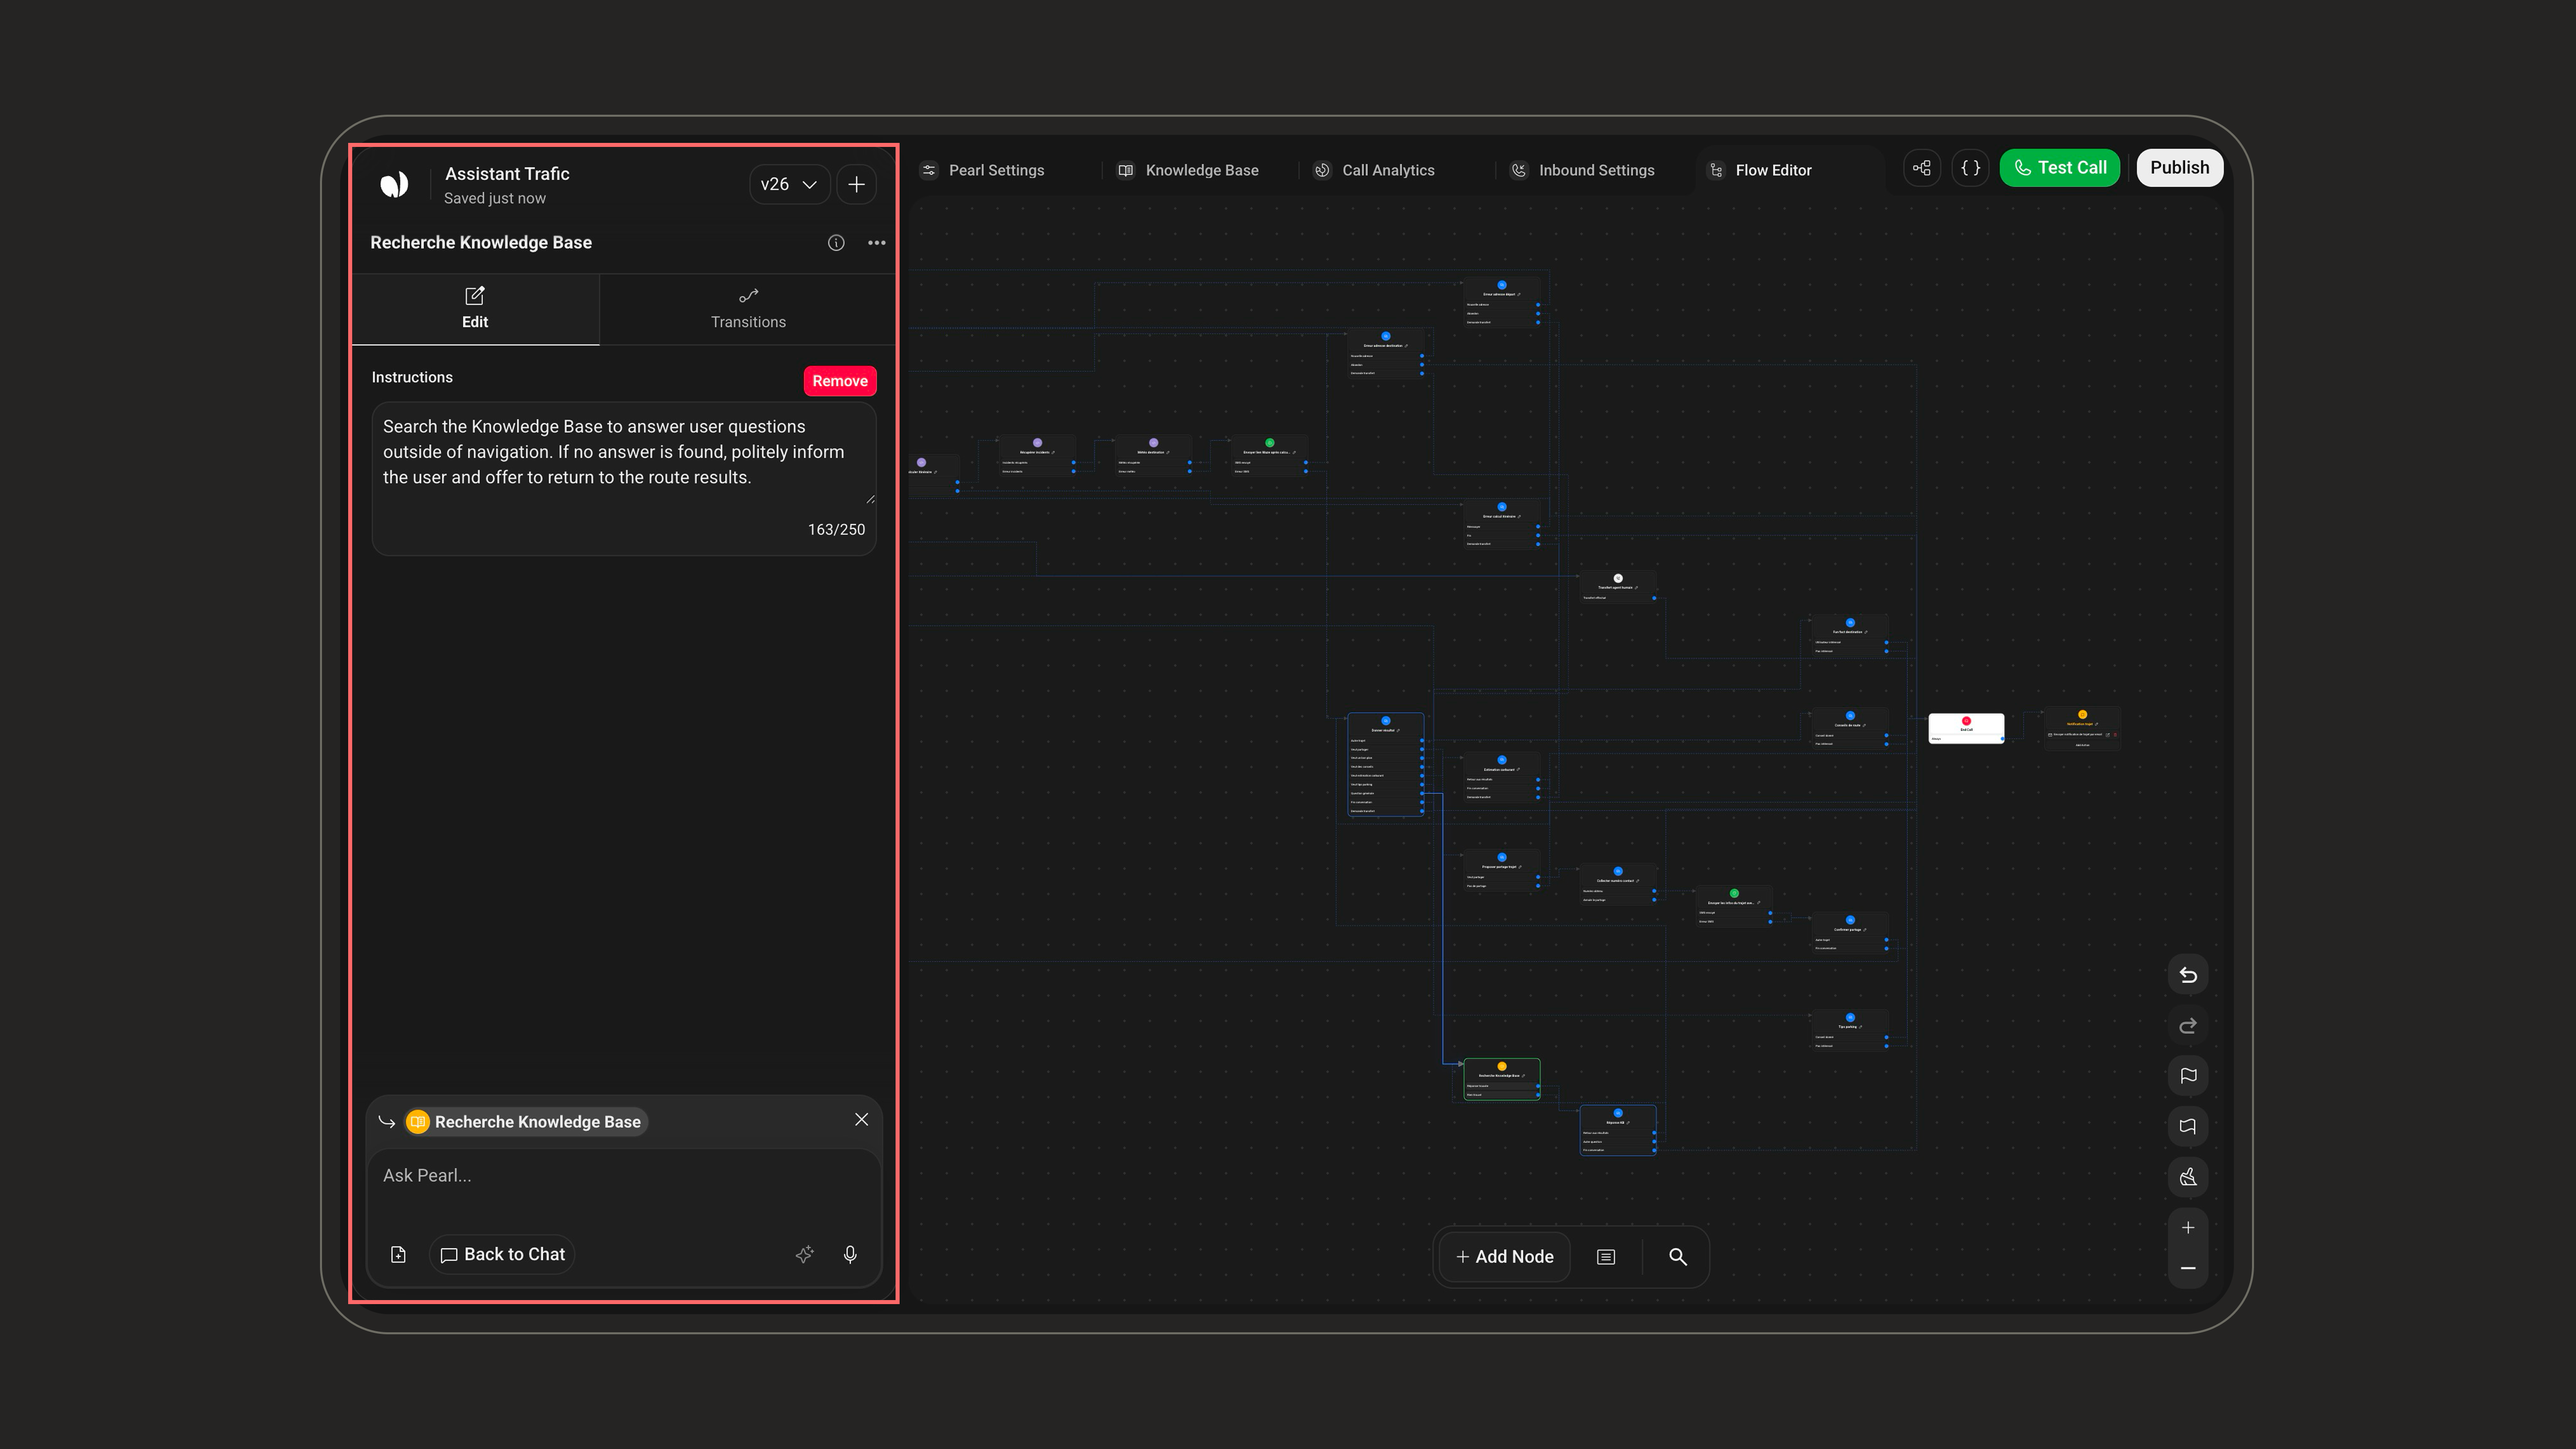Open the Knowledge Base tab
The height and width of the screenshot is (1449, 2576).
1189,170
